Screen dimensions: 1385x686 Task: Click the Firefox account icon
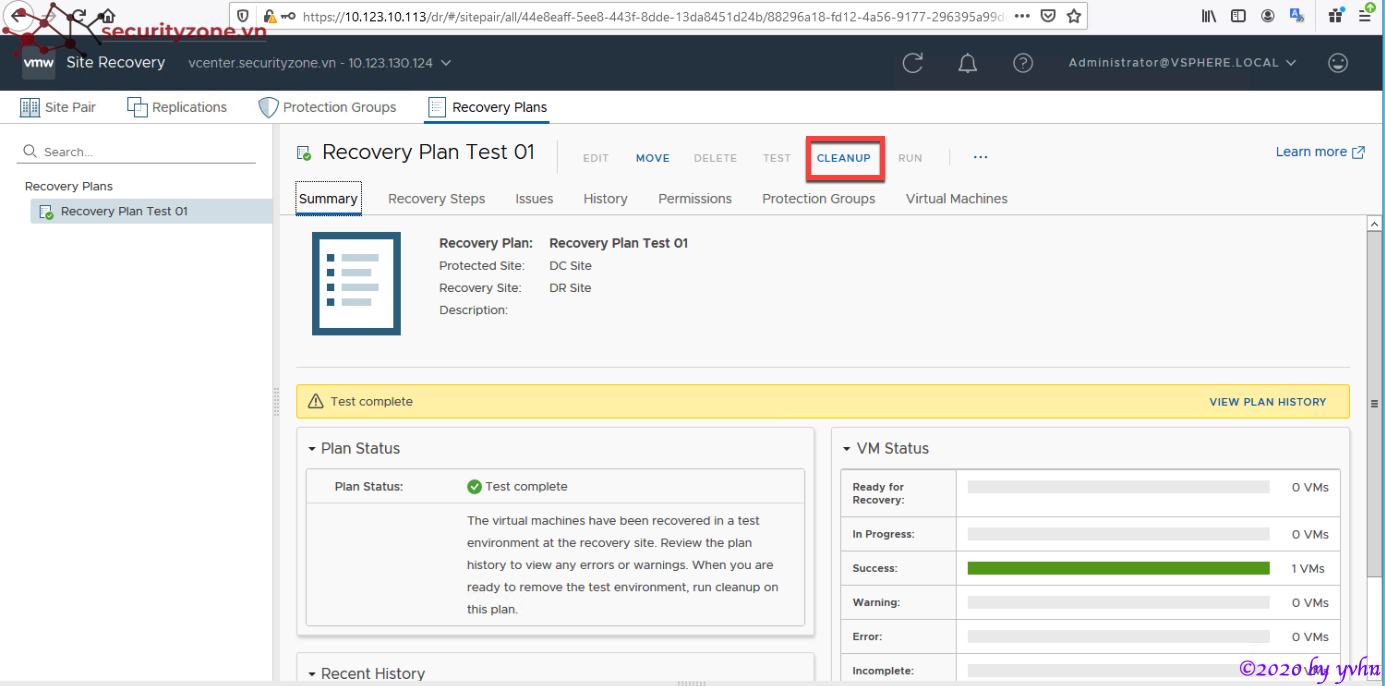click(1268, 16)
